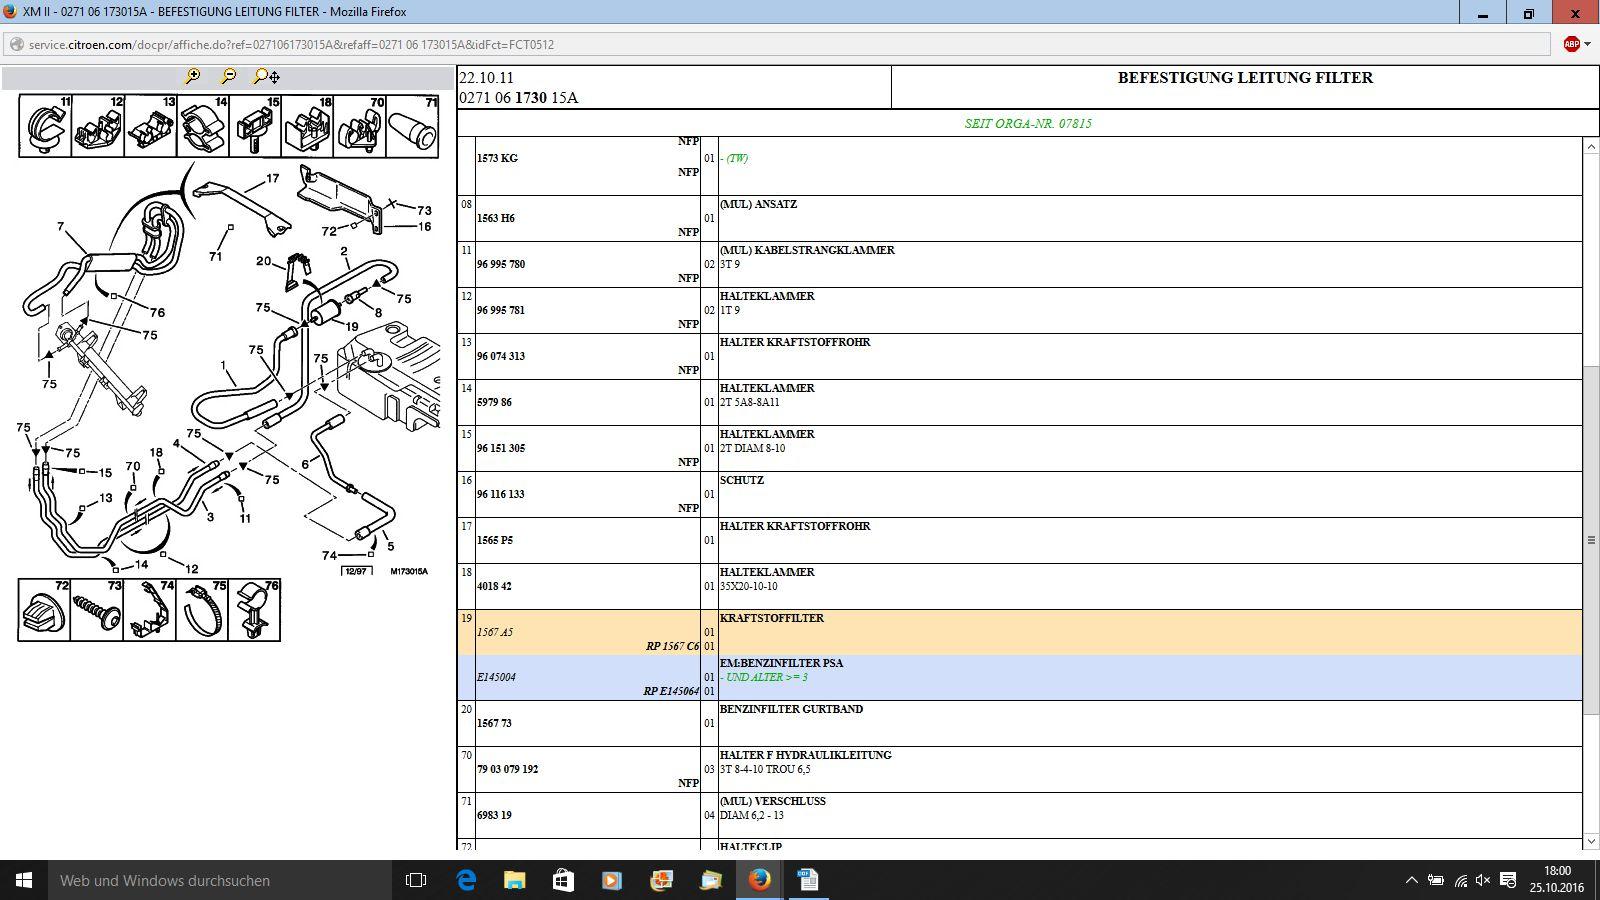The image size is (1600, 900).
Task: Click the KRAFTSTOFFILTER description
Action: click(x=772, y=618)
